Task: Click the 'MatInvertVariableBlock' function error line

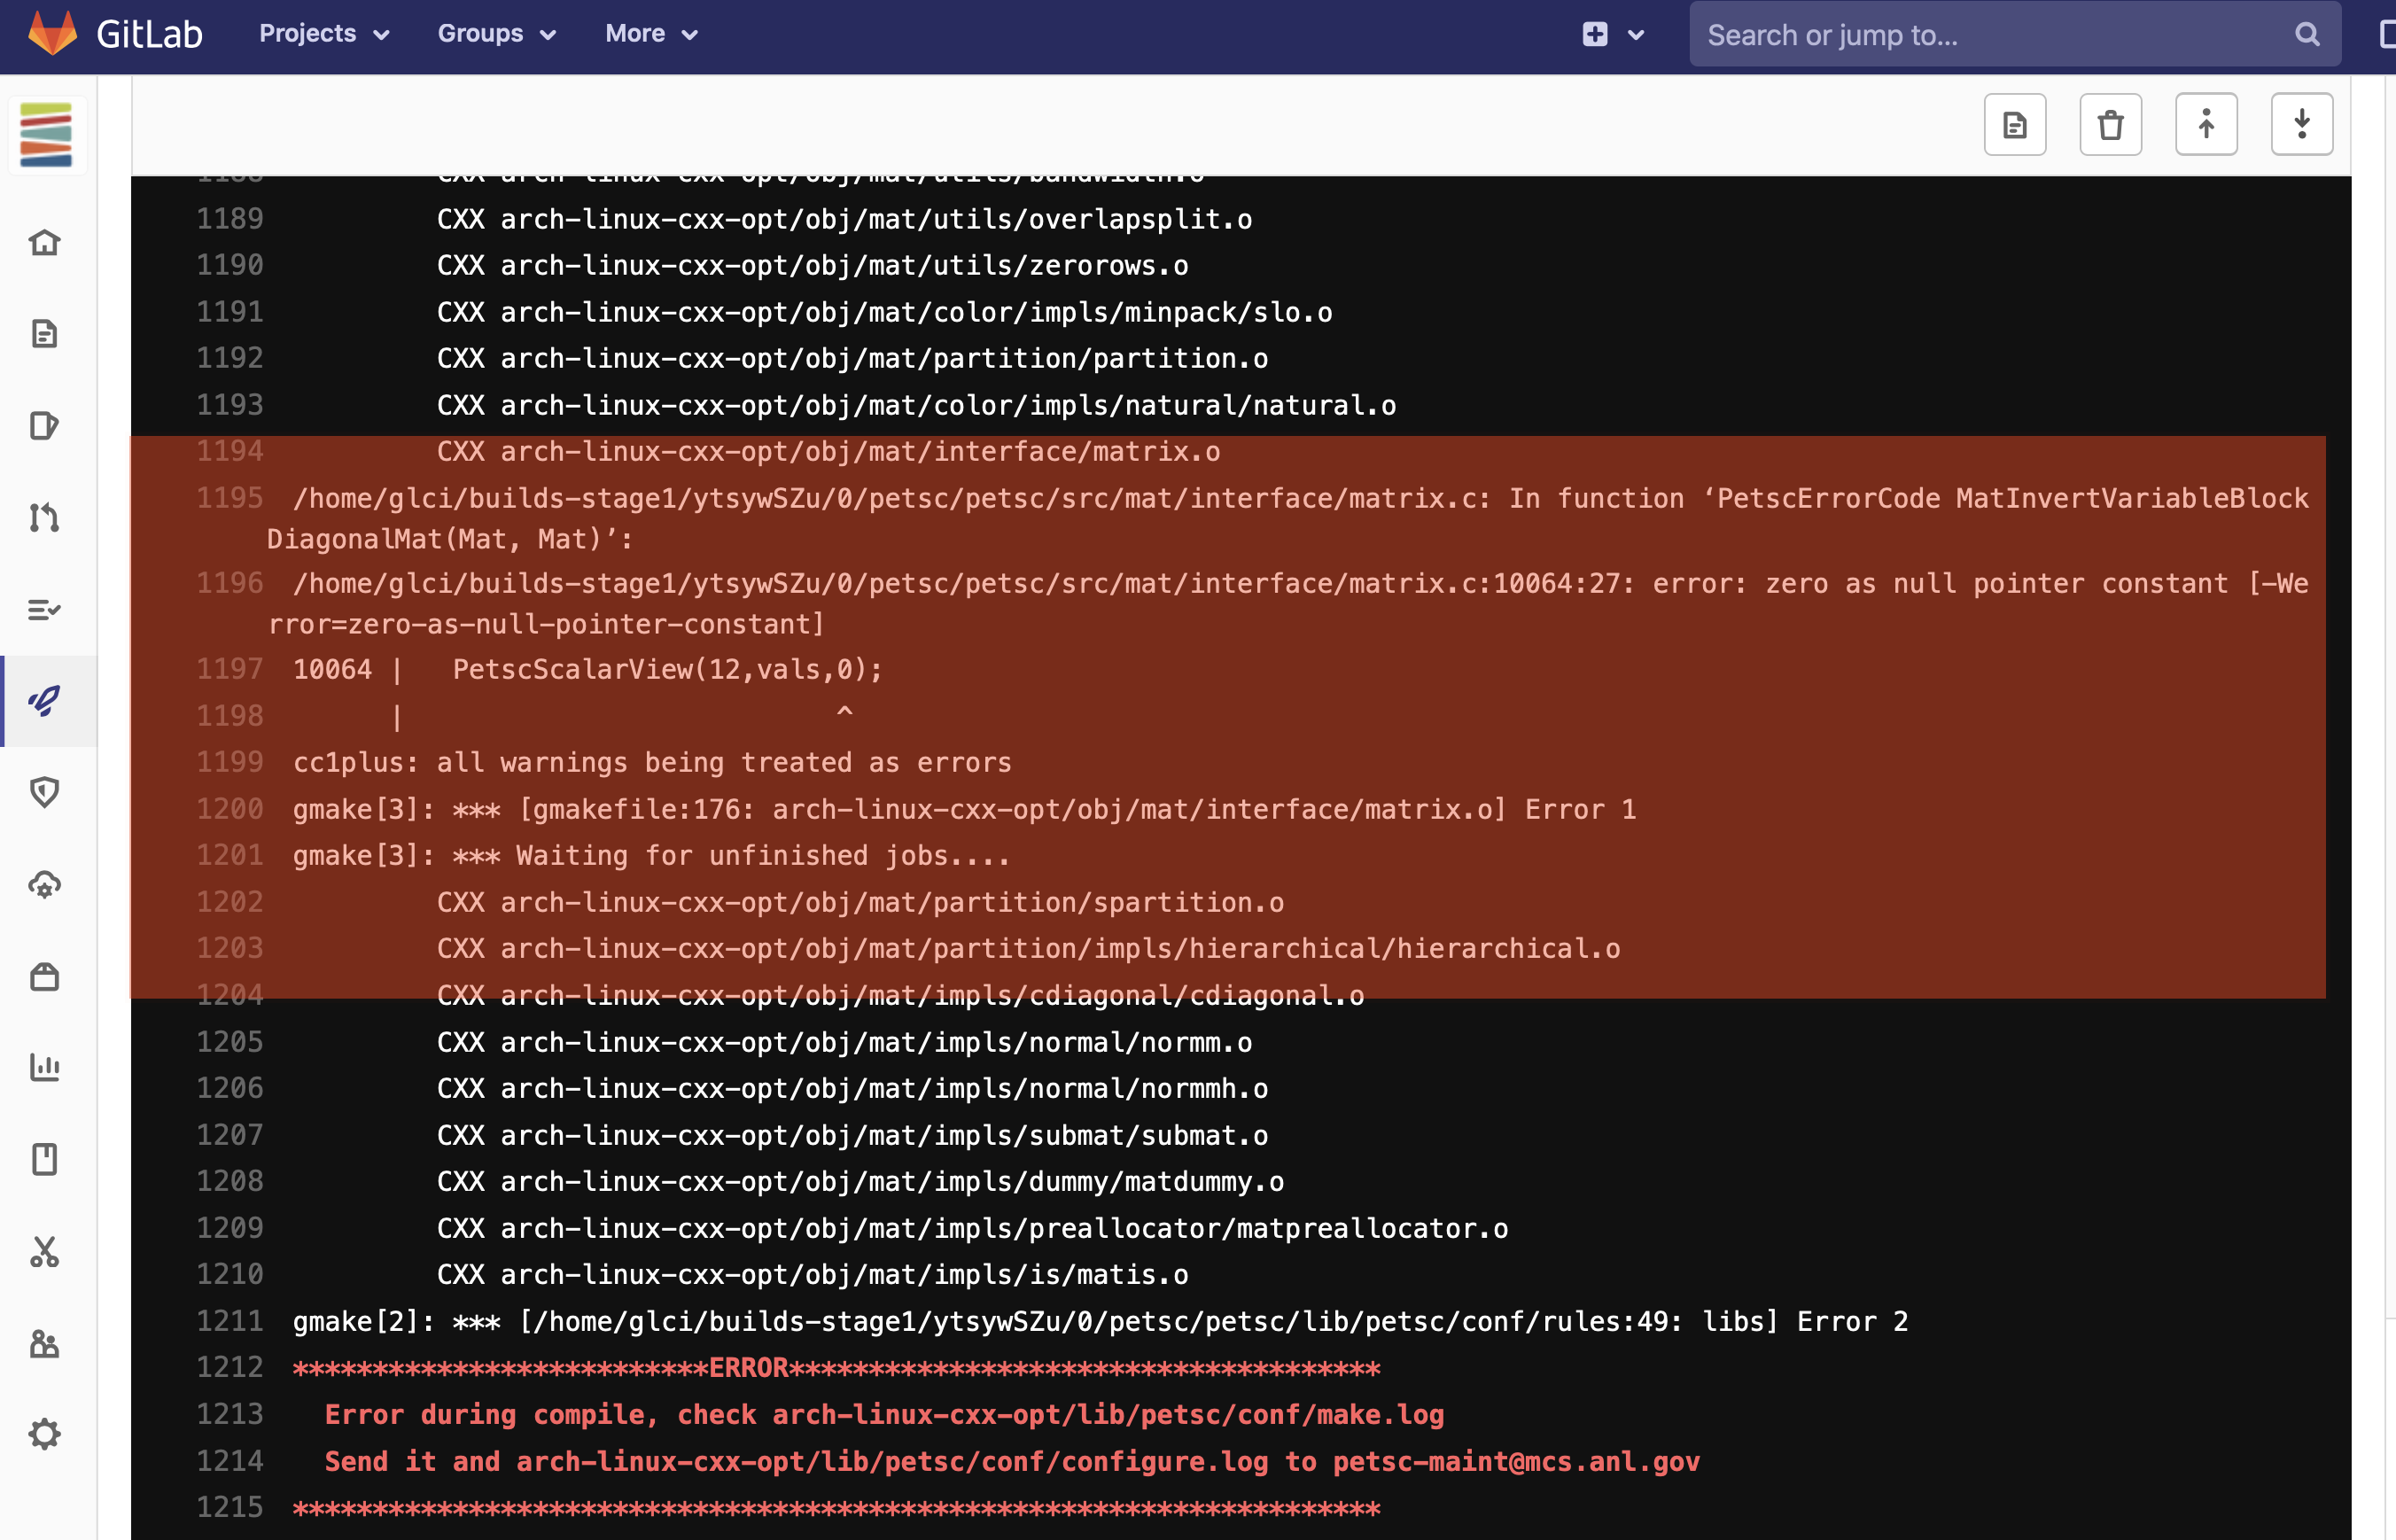Action: [x=1288, y=518]
